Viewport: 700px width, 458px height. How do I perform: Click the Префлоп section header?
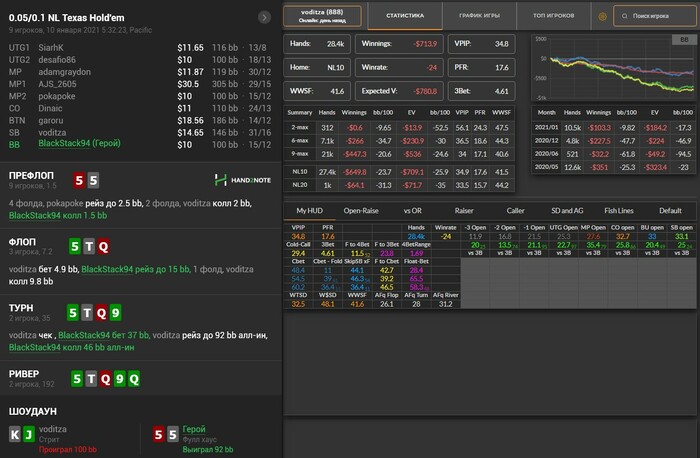(31, 176)
